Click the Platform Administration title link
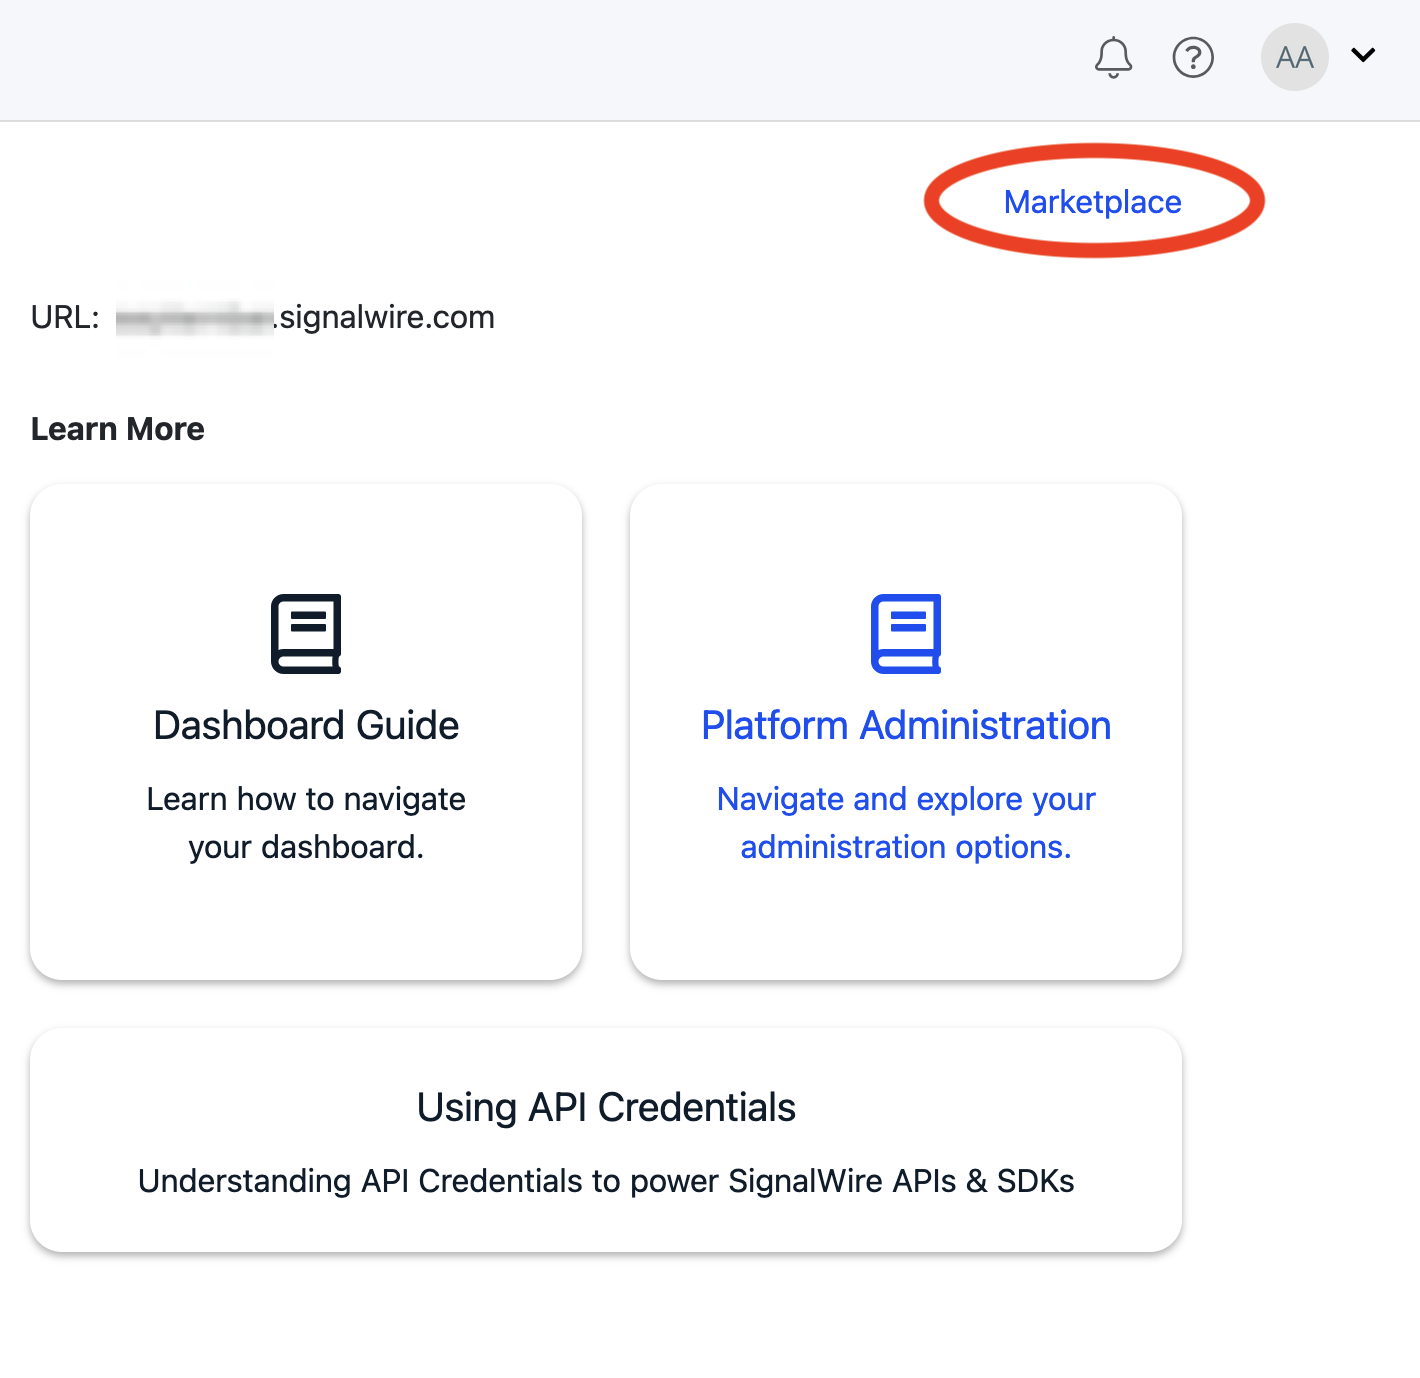The image size is (1420, 1378). 906,725
